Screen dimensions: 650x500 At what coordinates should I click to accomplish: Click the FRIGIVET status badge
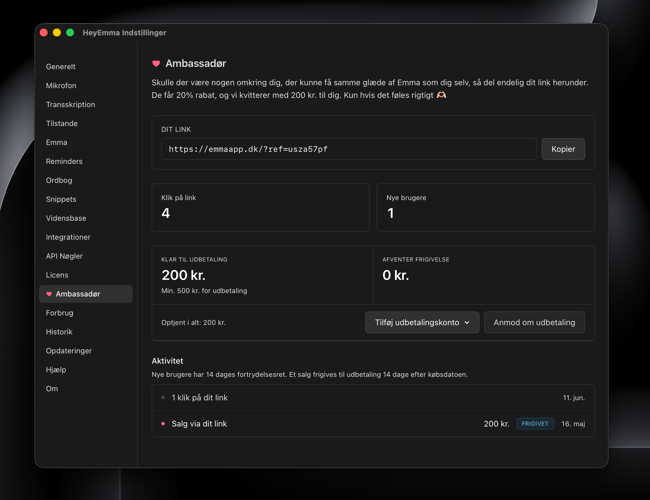[x=535, y=424]
